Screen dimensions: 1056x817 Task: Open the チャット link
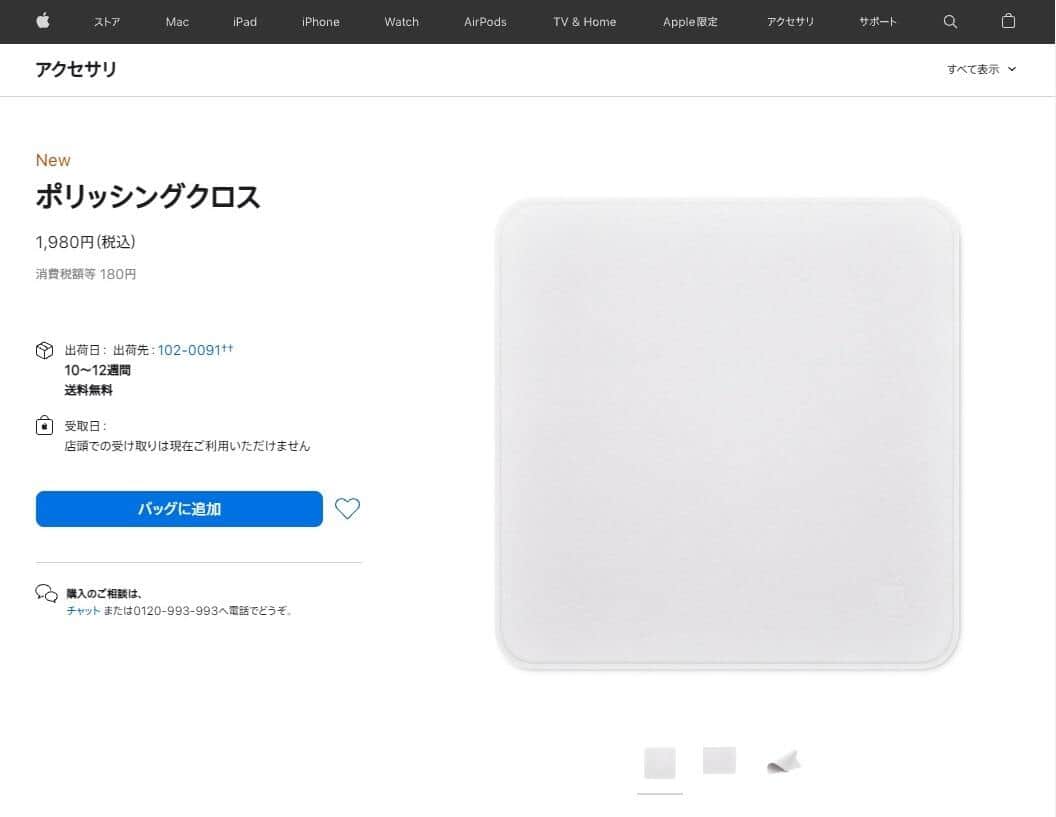83,611
